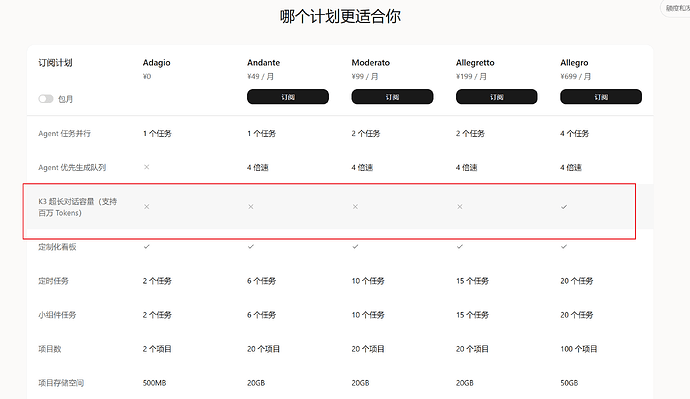This screenshot has height=399, width=690.
Task: Subscribe to the Allegro ¥699 plan
Action: [x=601, y=97]
